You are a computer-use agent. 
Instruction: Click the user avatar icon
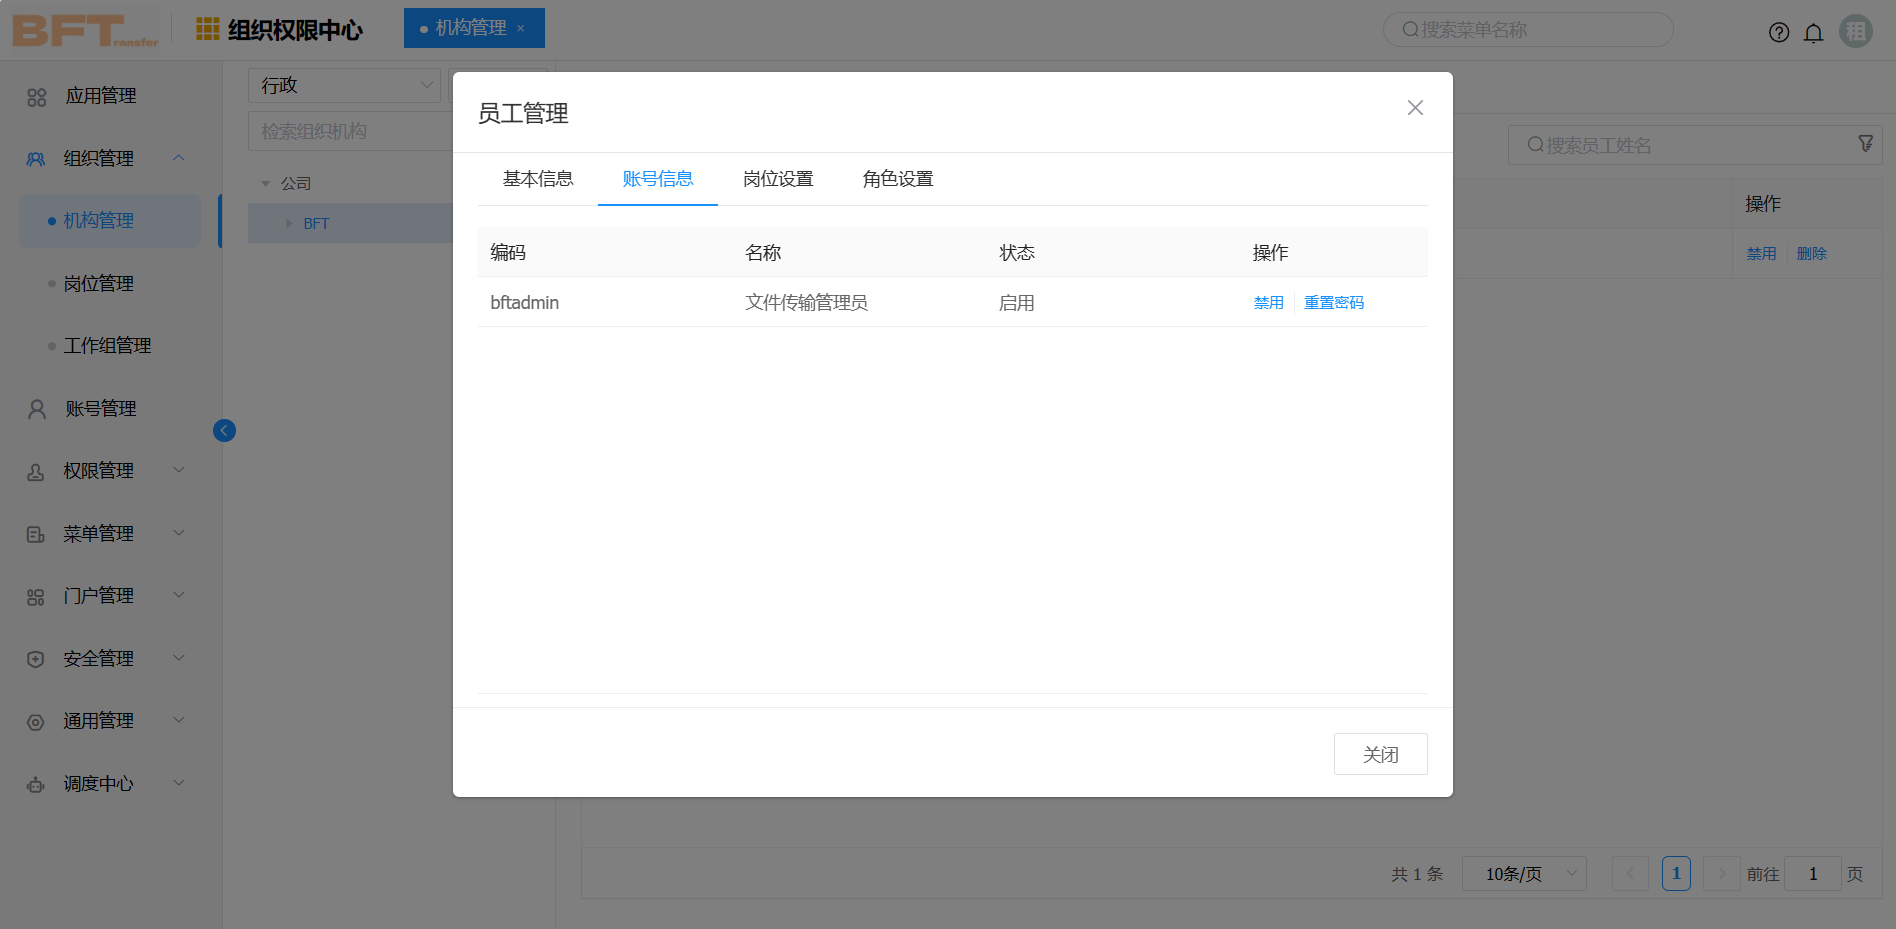click(1855, 31)
